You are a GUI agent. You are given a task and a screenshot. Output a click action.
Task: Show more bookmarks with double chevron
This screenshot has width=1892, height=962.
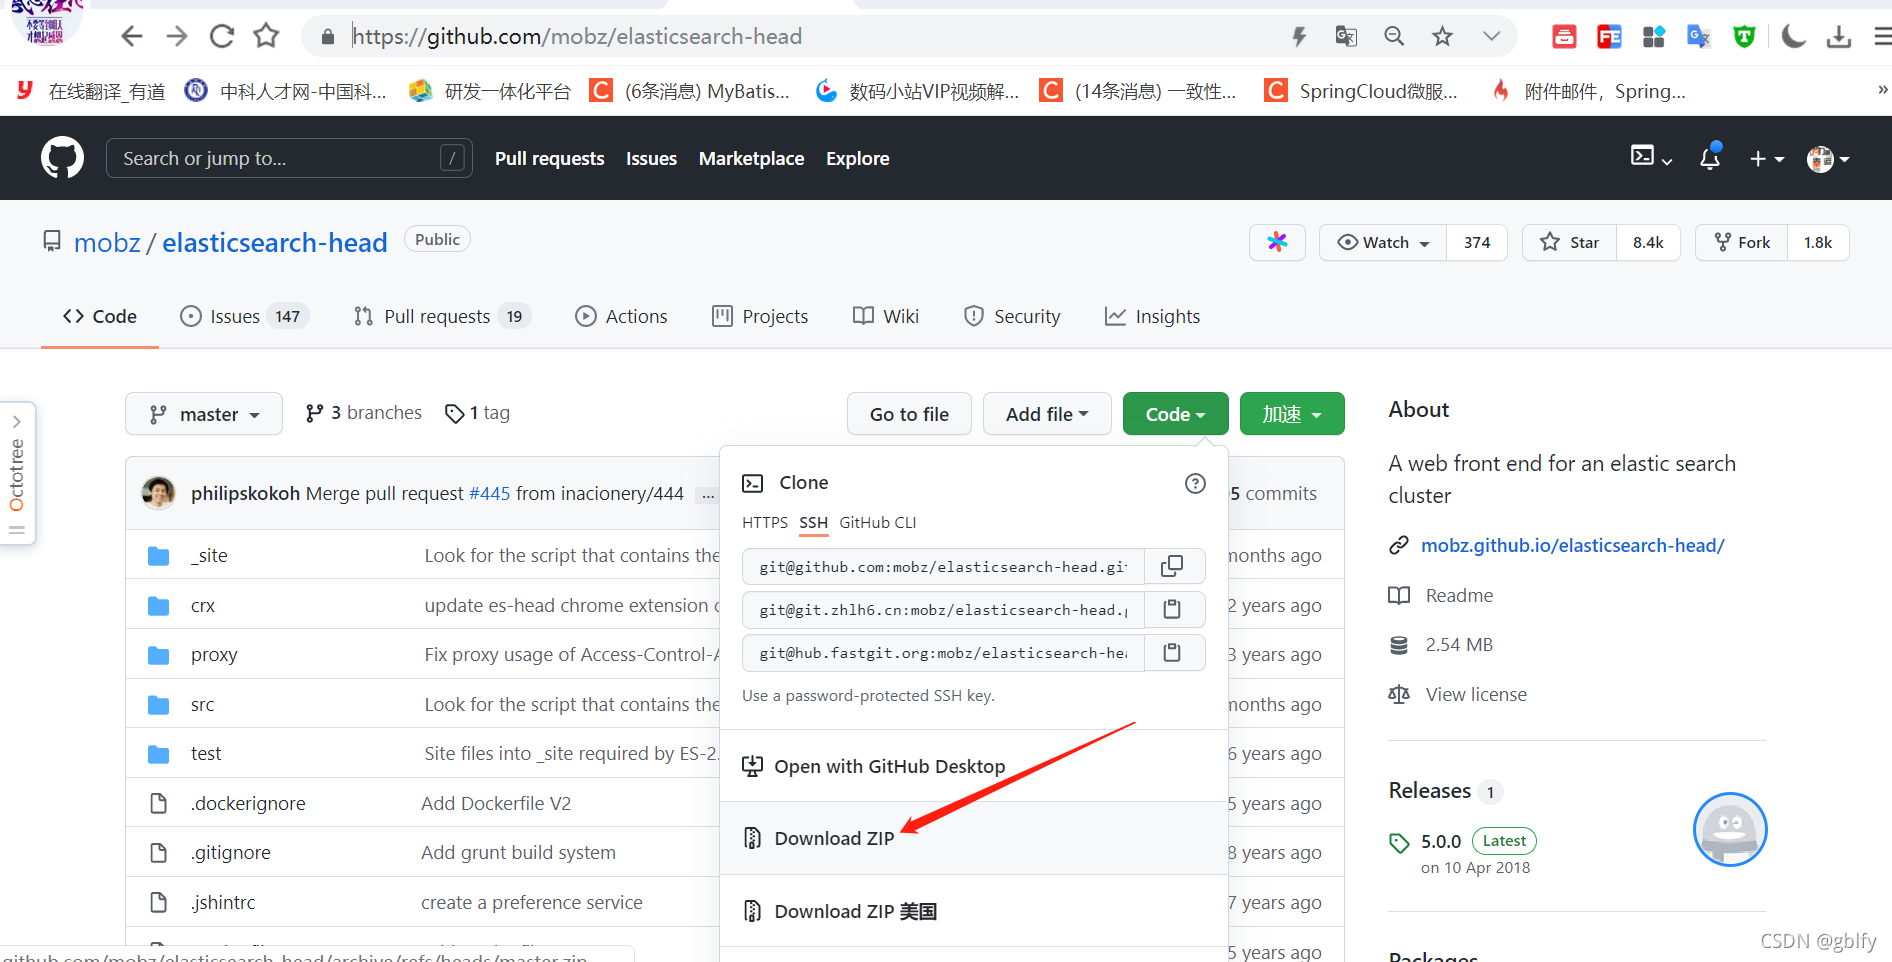point(1882,90)
